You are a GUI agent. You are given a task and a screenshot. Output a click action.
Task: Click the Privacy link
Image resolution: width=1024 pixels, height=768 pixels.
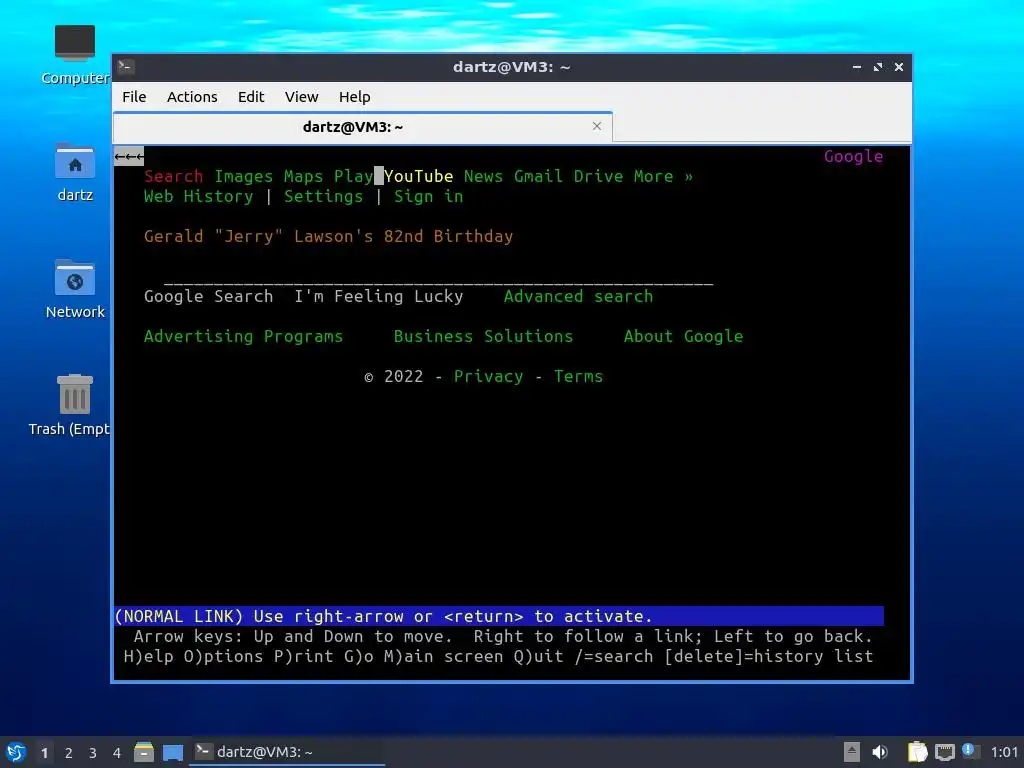488,376
